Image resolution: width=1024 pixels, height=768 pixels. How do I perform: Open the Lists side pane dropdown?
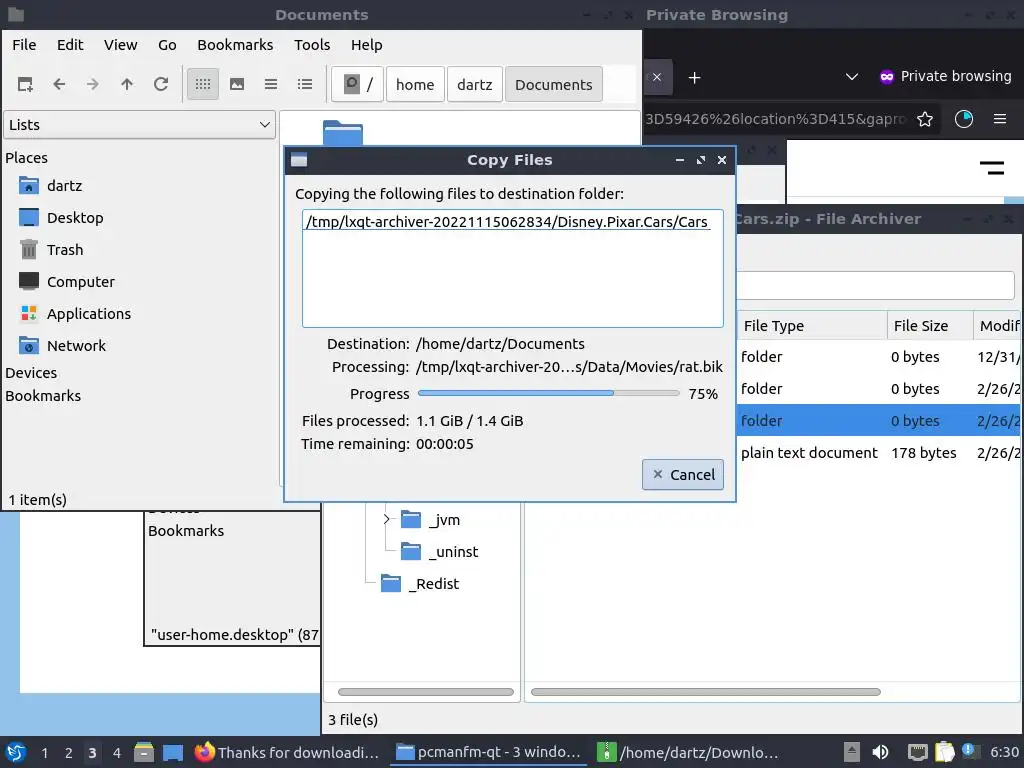click(140, 125)
